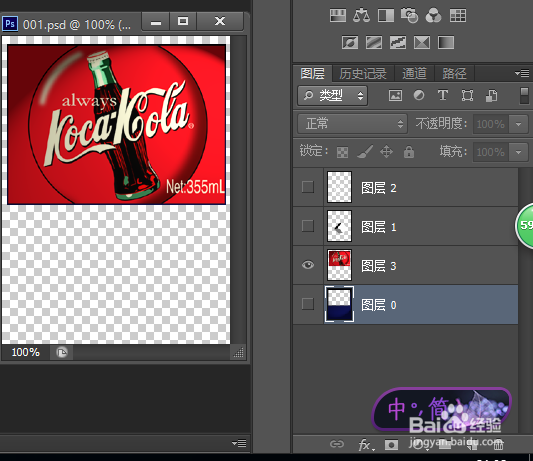Show 图层 1 visibility
This screenshot has width=533, height=461.
308,226
